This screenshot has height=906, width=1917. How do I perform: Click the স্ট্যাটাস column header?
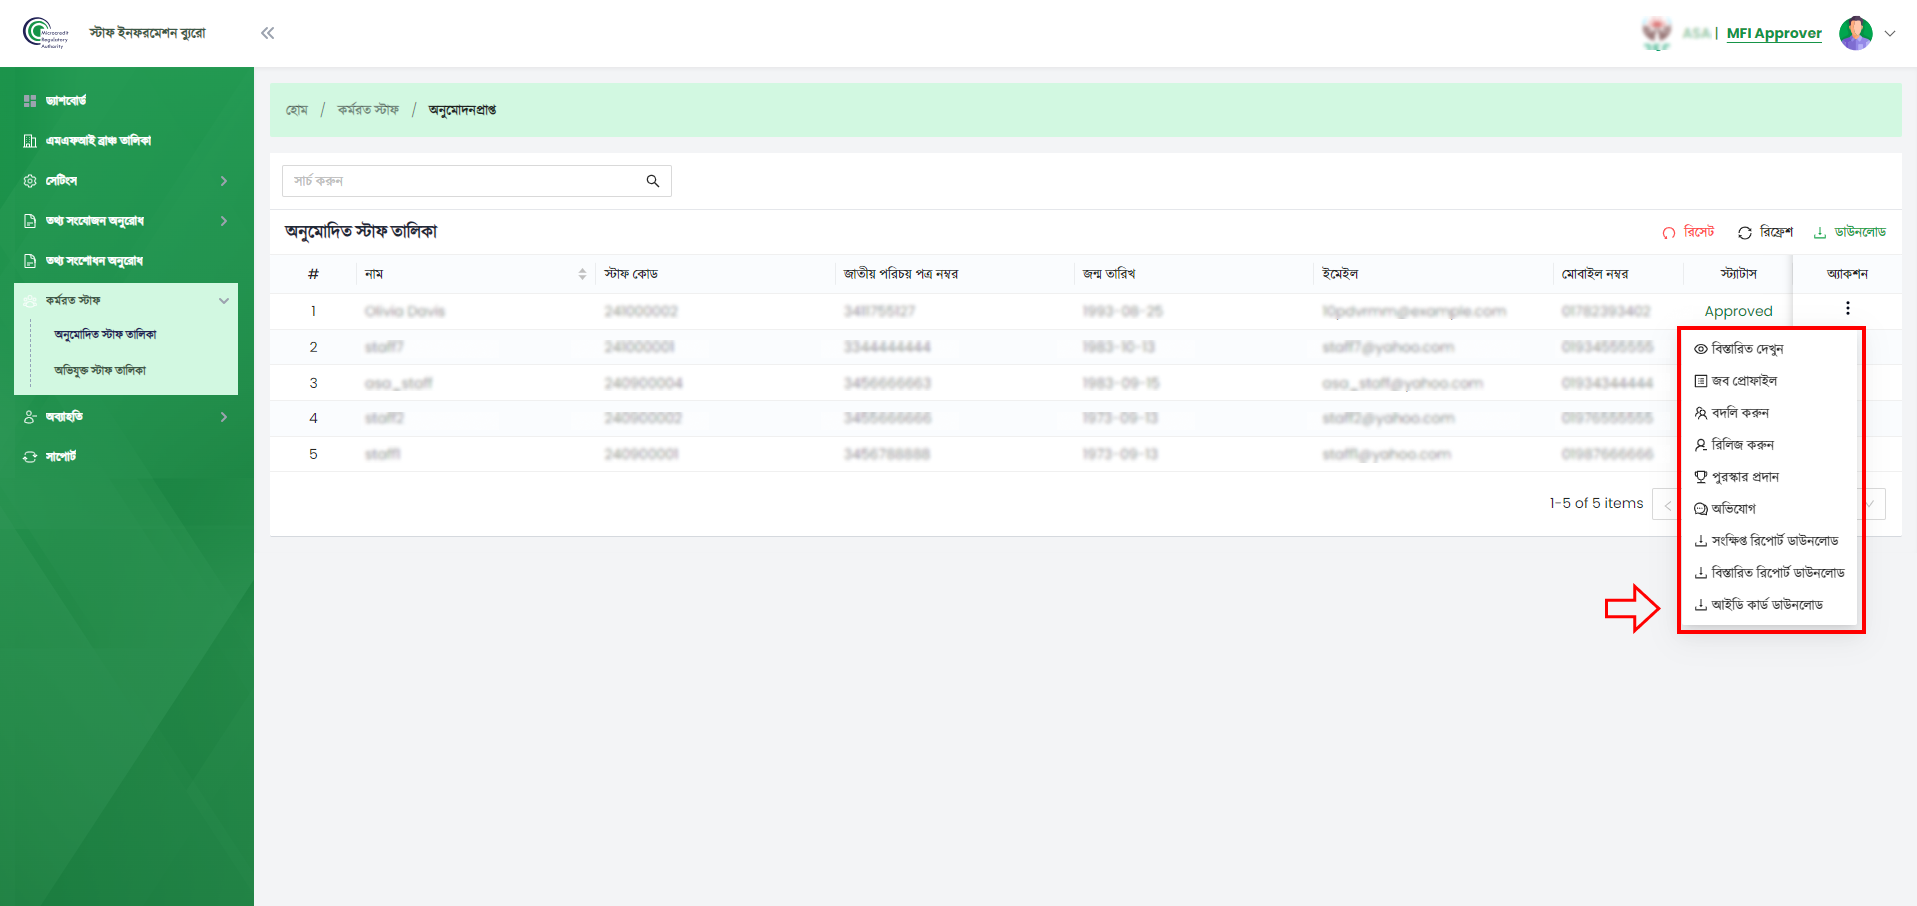1738,274
